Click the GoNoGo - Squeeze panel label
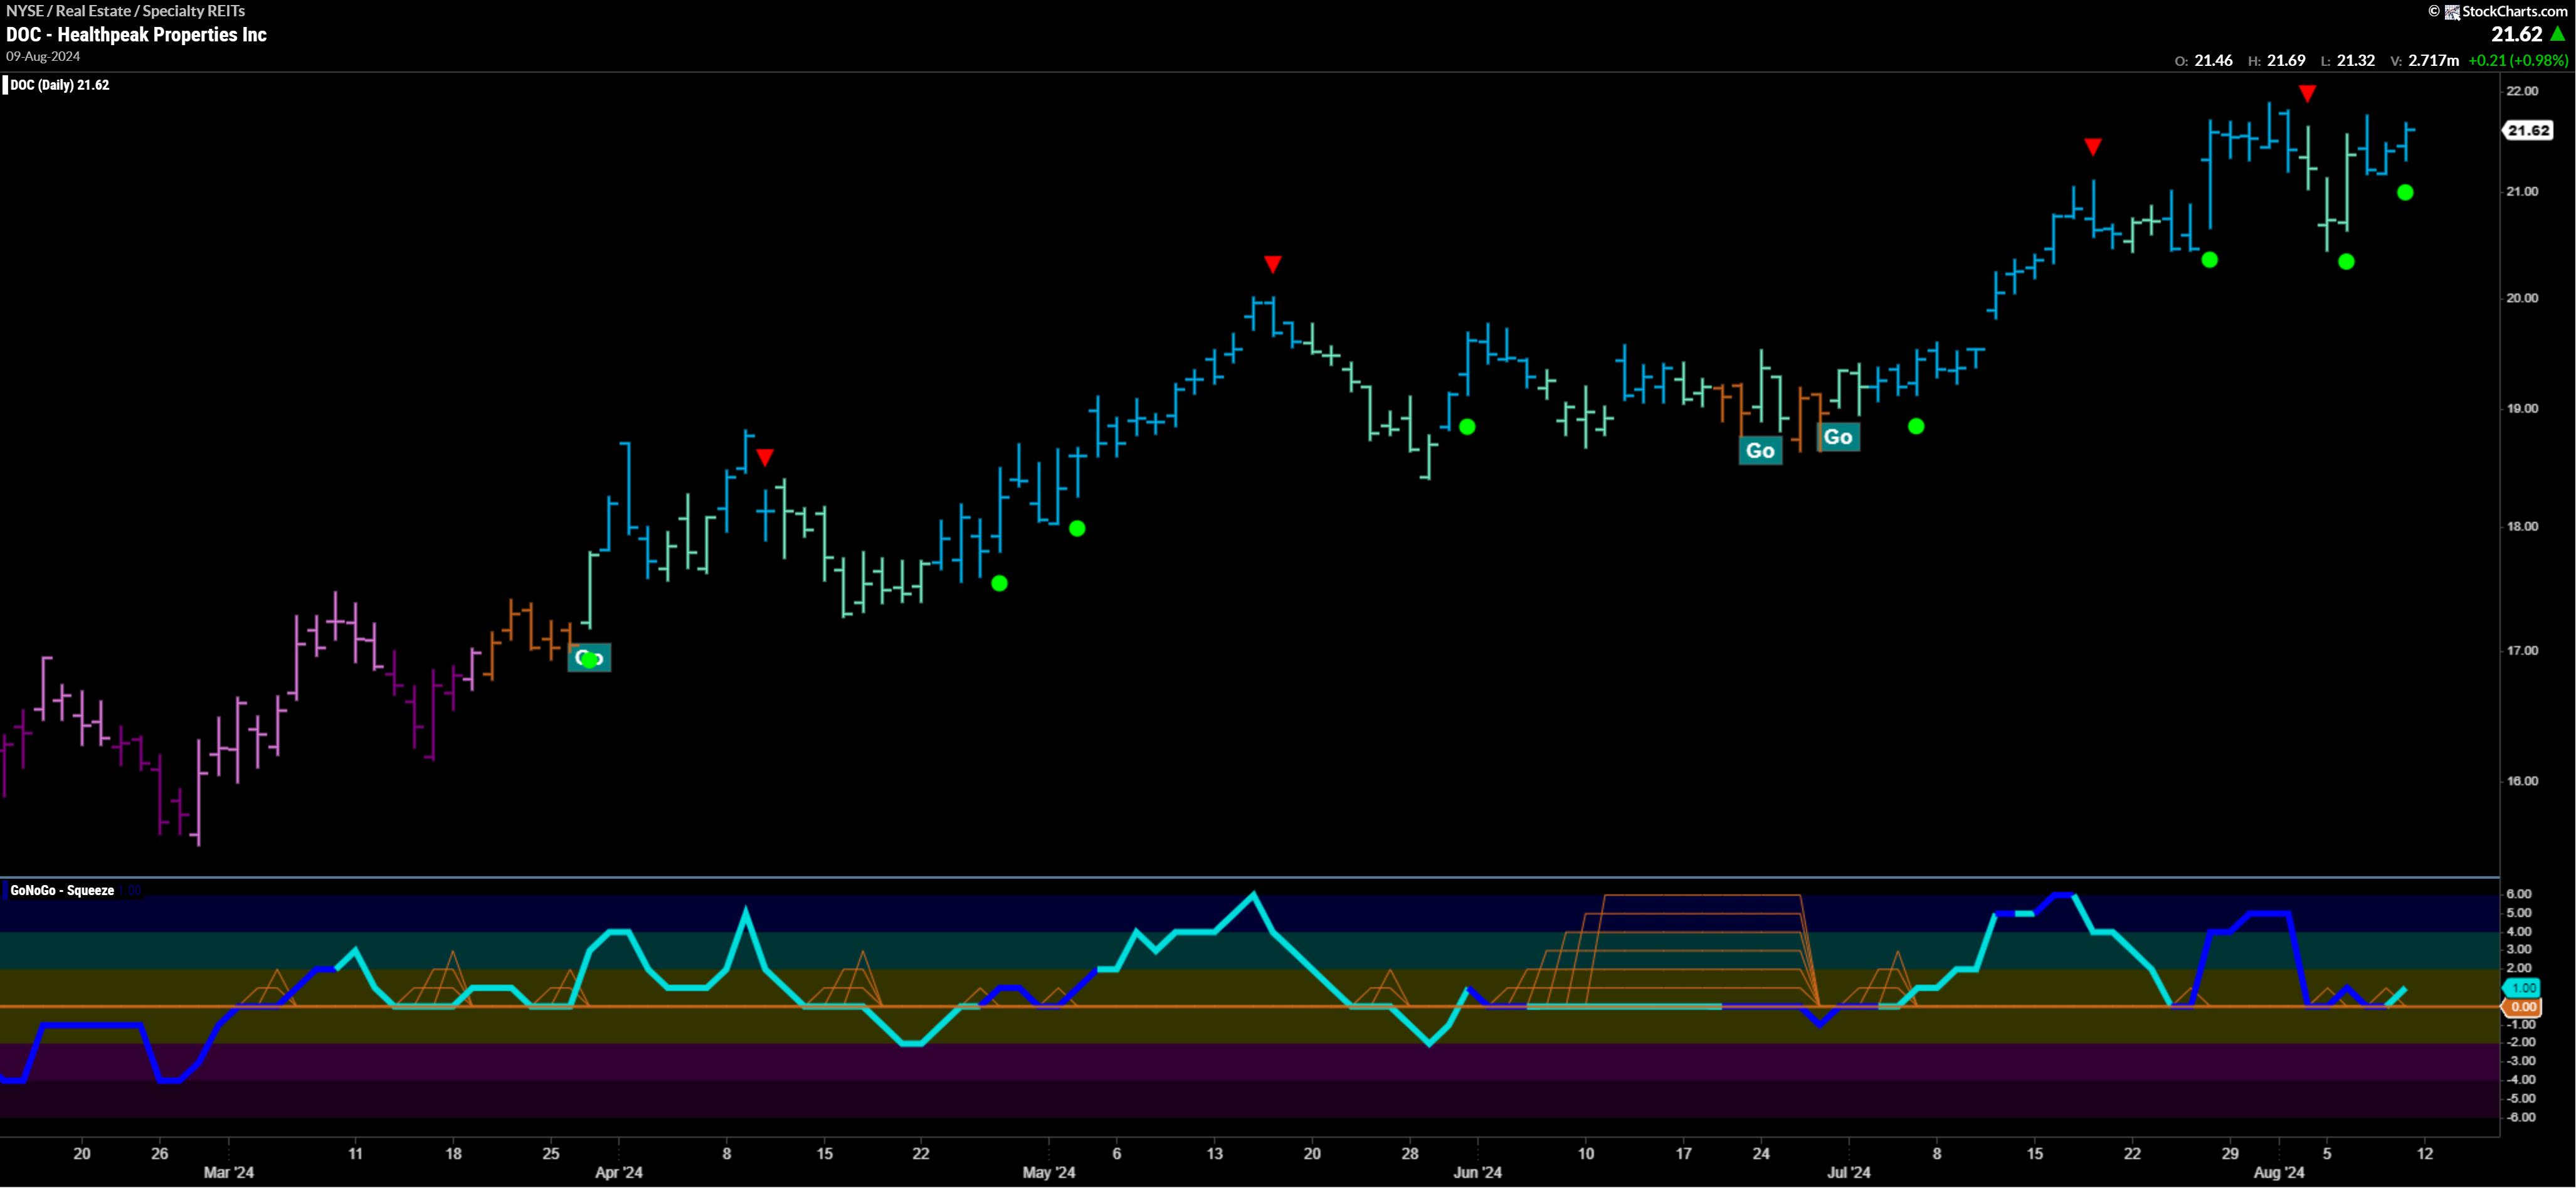Screen dimensions: 2576x1188 [62, 890]
